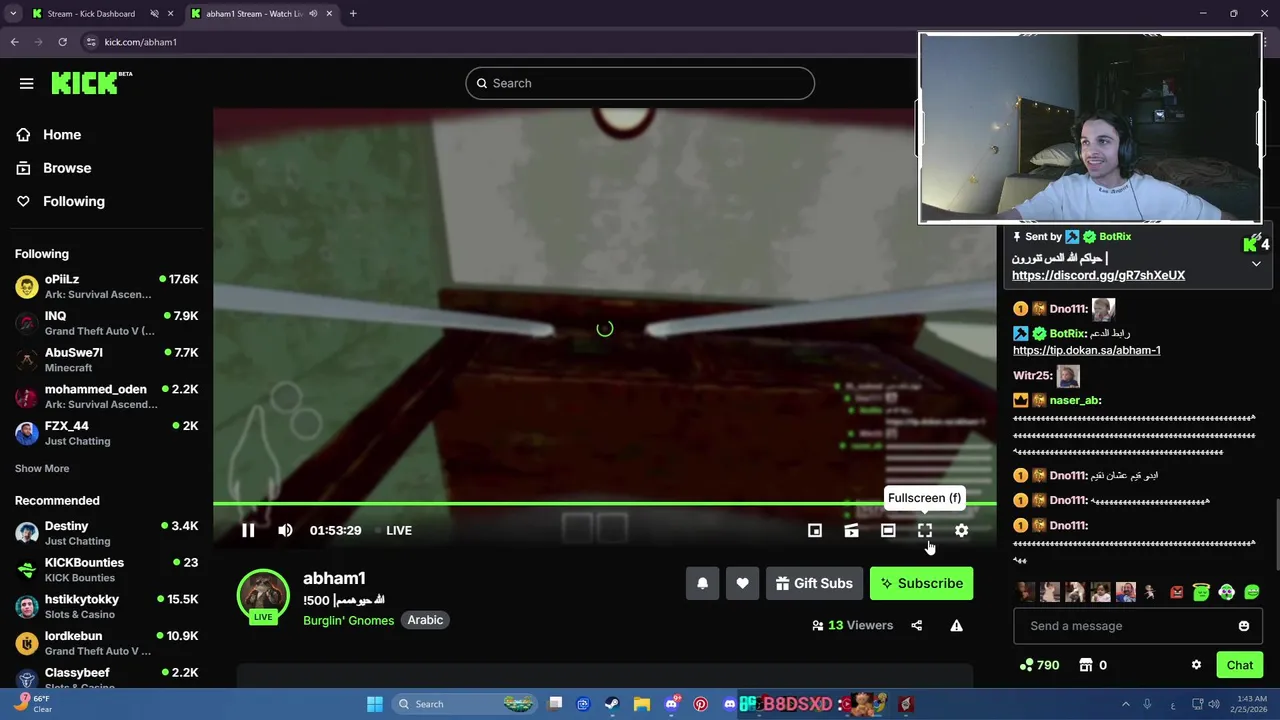The height and width of the screenshot is (720, 1280).
Task: Open chat settings gear icon
Action: (1196, 665)
